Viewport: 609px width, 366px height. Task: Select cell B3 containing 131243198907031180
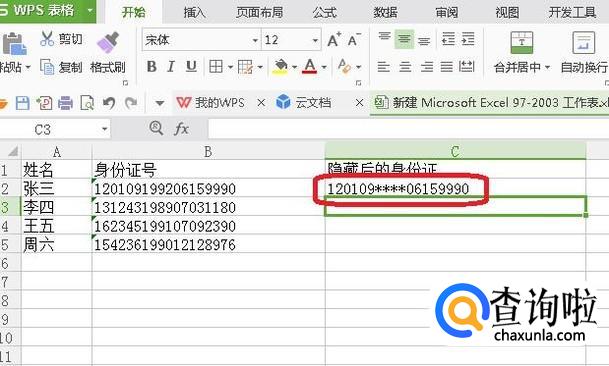coord(209,207)
